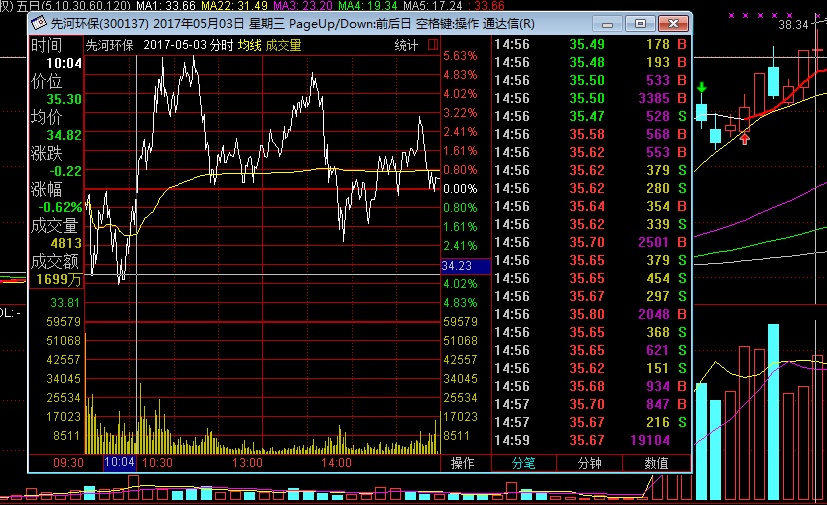Viewport: 827px width, 505px height.
Task: Click the MA22: 31.49 indicator in background
Action: [234, 6]
